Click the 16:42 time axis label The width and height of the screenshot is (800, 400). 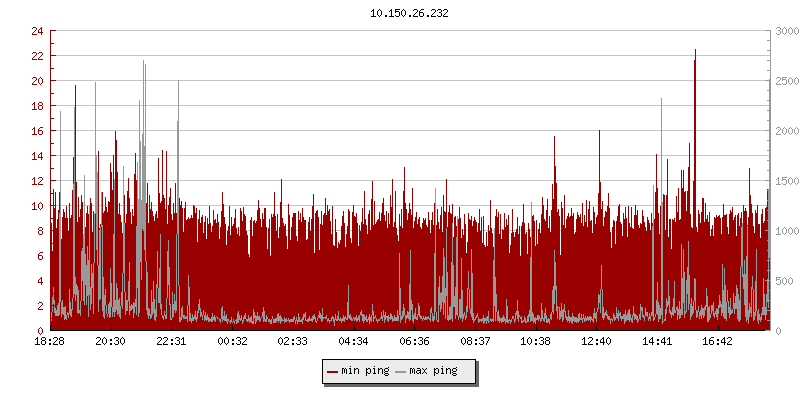(718, 341)
